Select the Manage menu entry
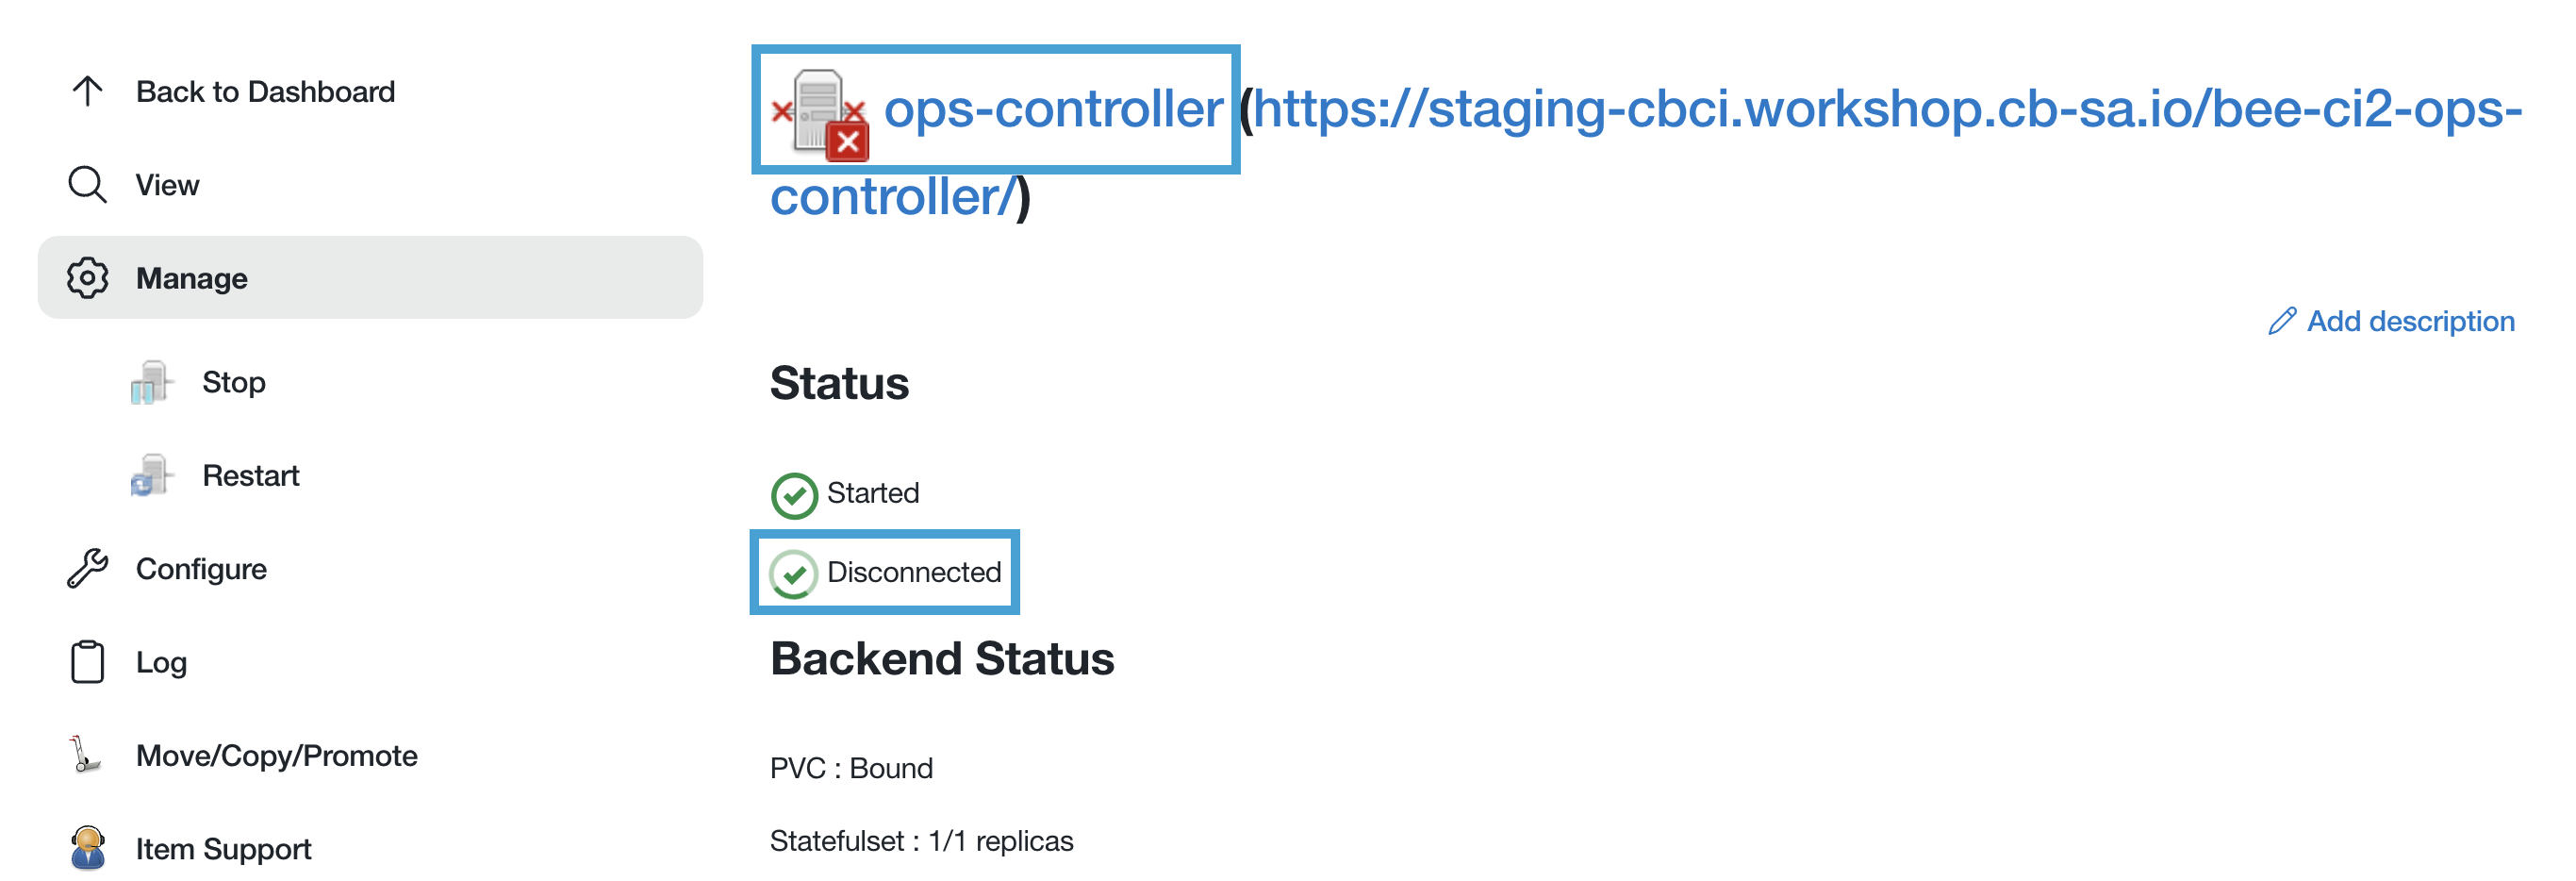The image size is (2576, 881). (191, 278)
